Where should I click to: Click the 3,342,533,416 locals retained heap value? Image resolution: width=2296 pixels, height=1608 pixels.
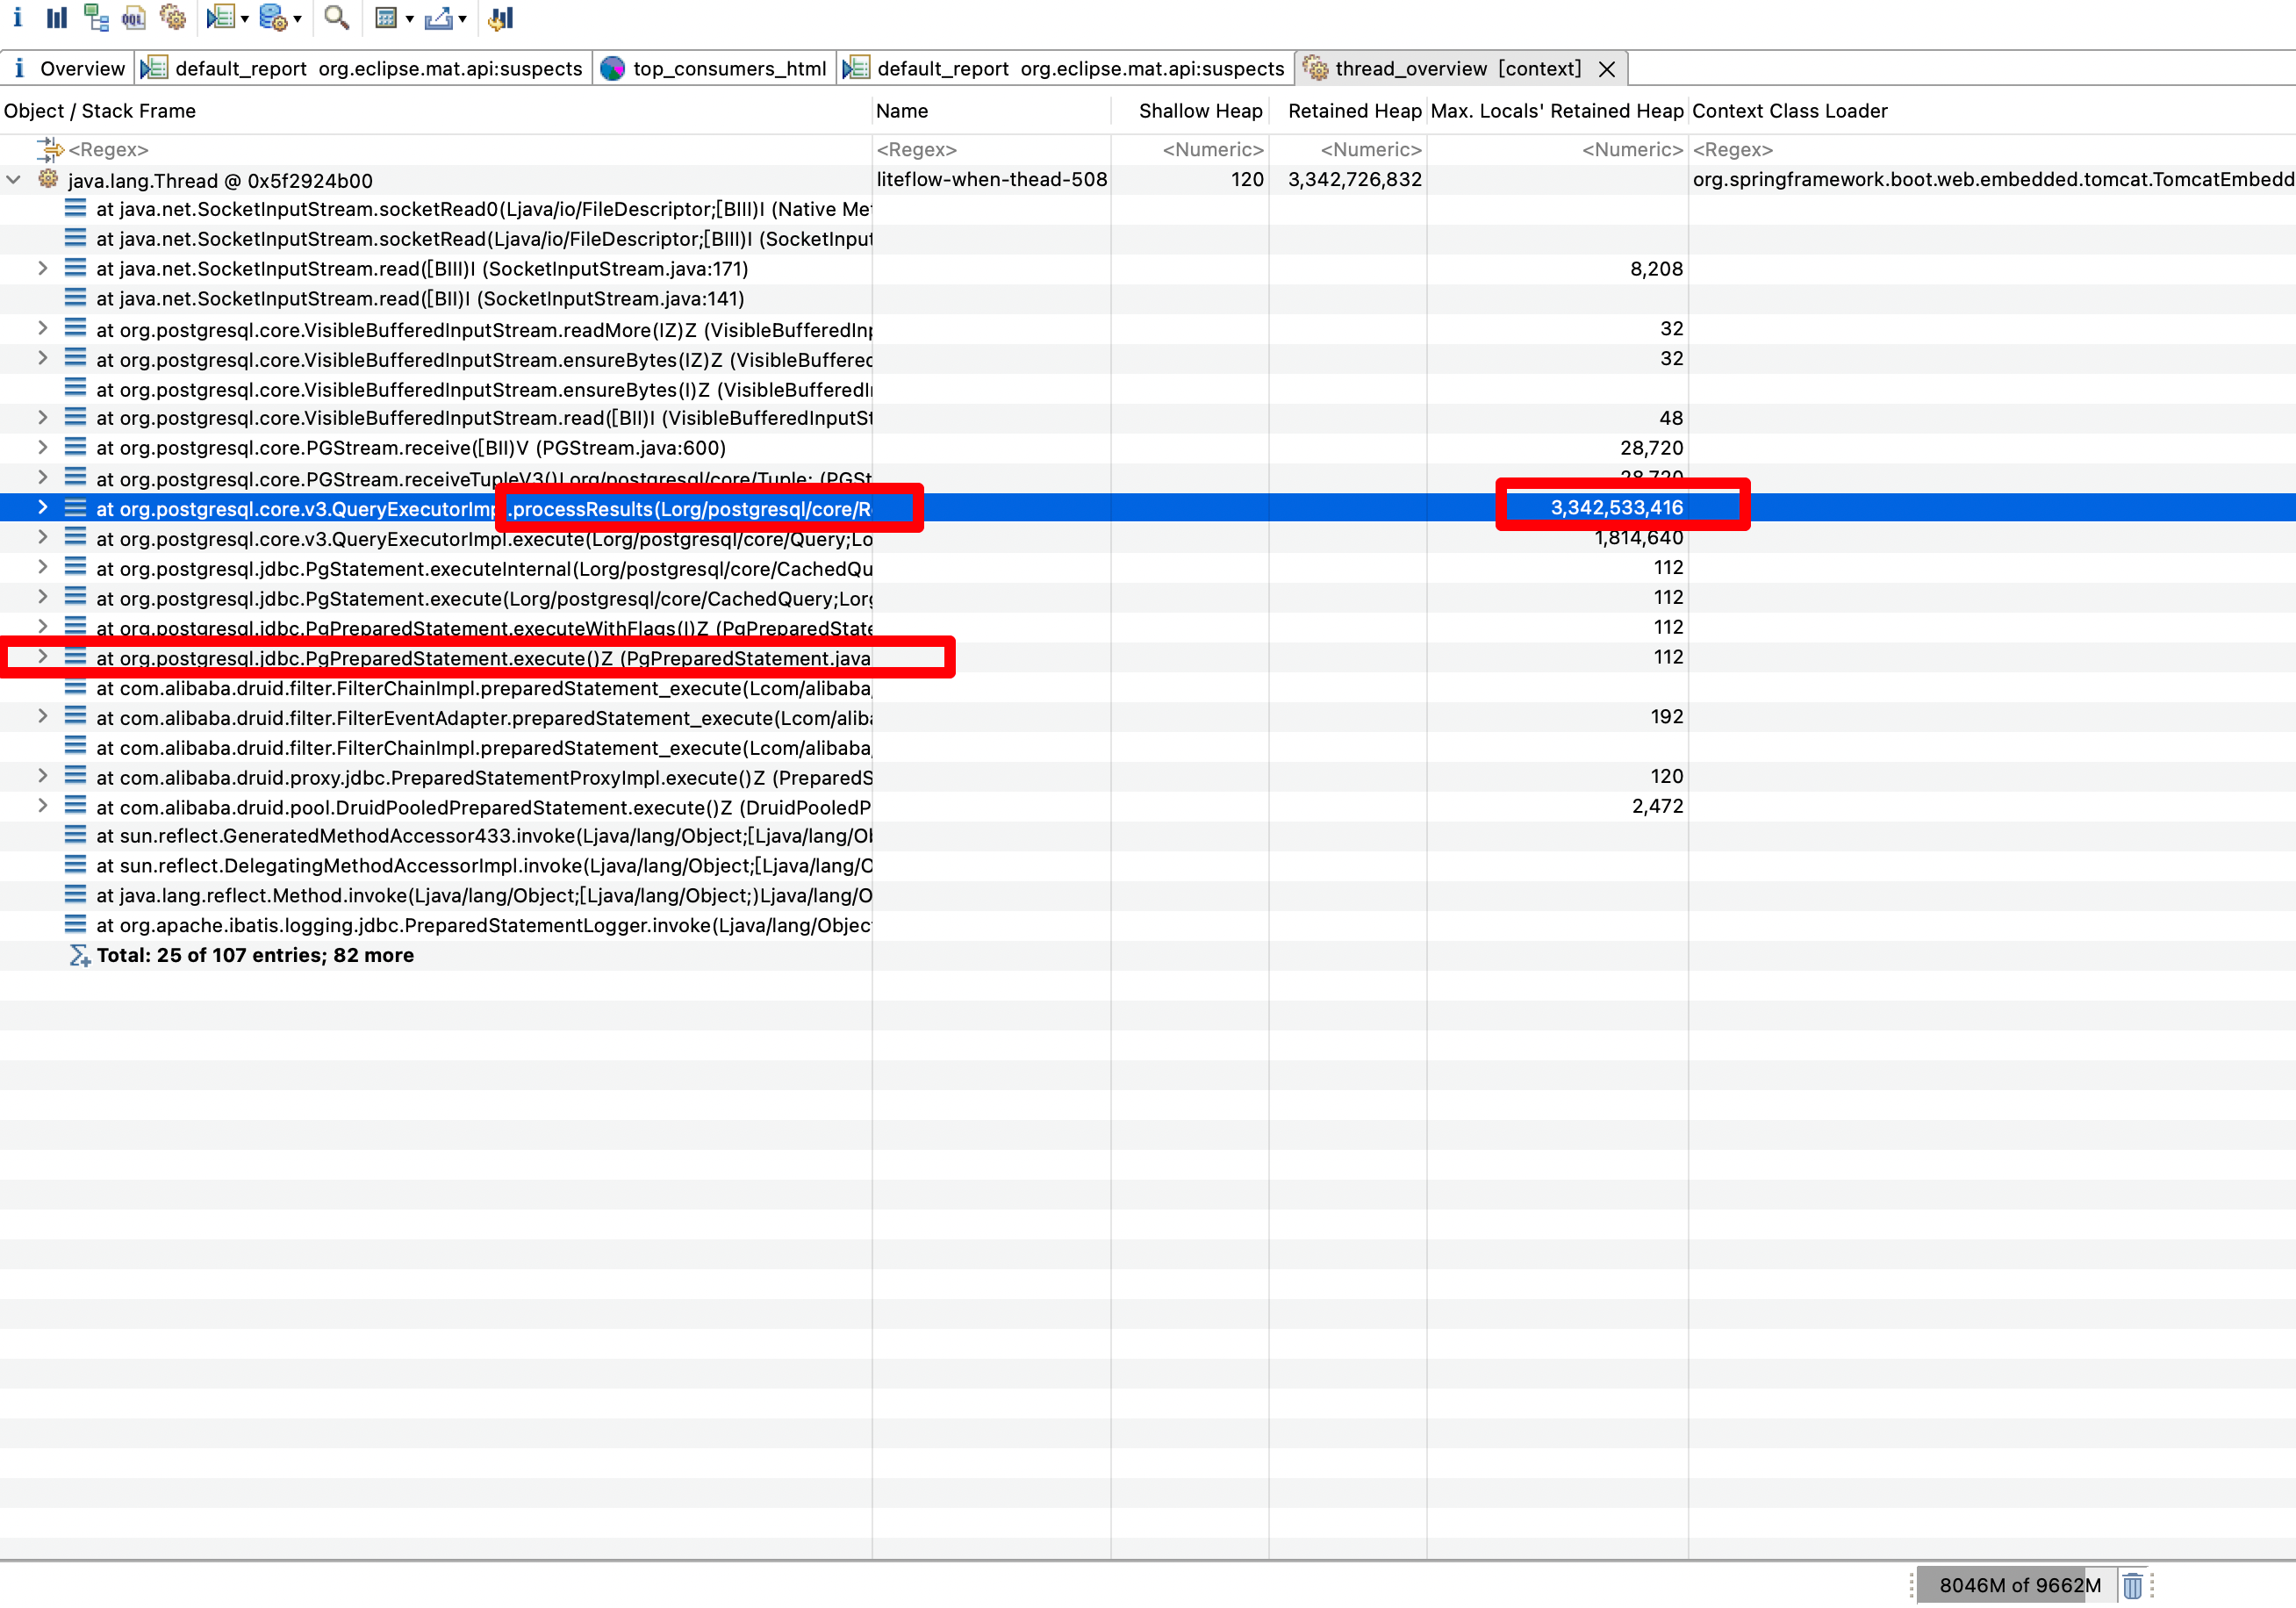click(x=1616, y=507)
